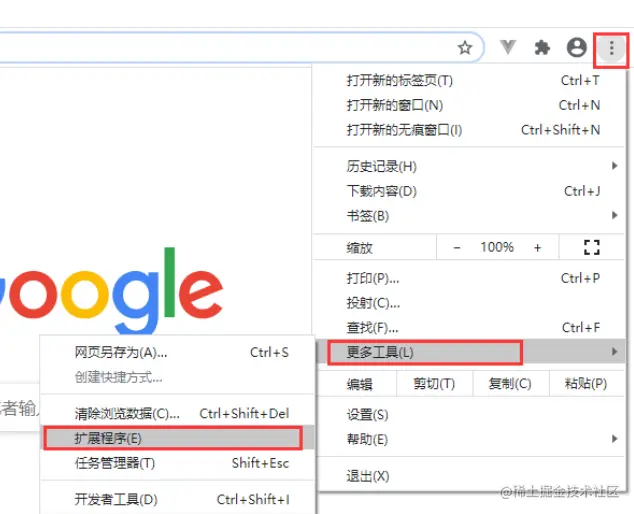Click 复制(C) copy button
The width and height of the screenshot is (634, 514).
(x=510, y=383)
